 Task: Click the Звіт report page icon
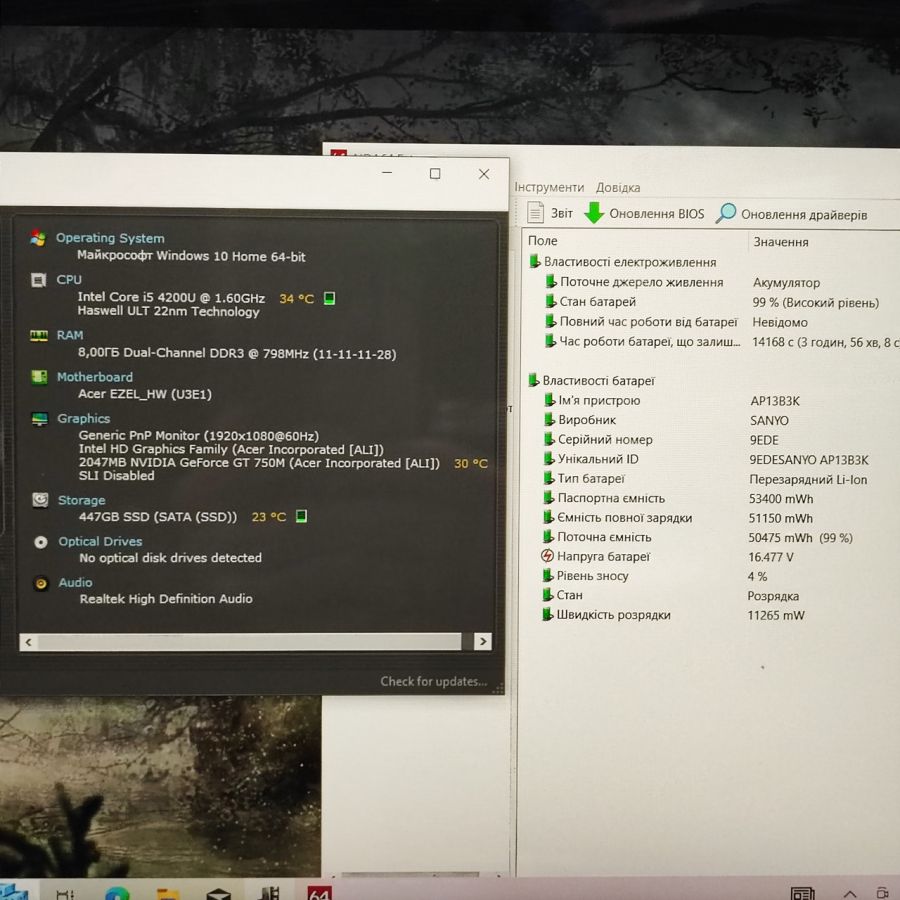[535, 212]
